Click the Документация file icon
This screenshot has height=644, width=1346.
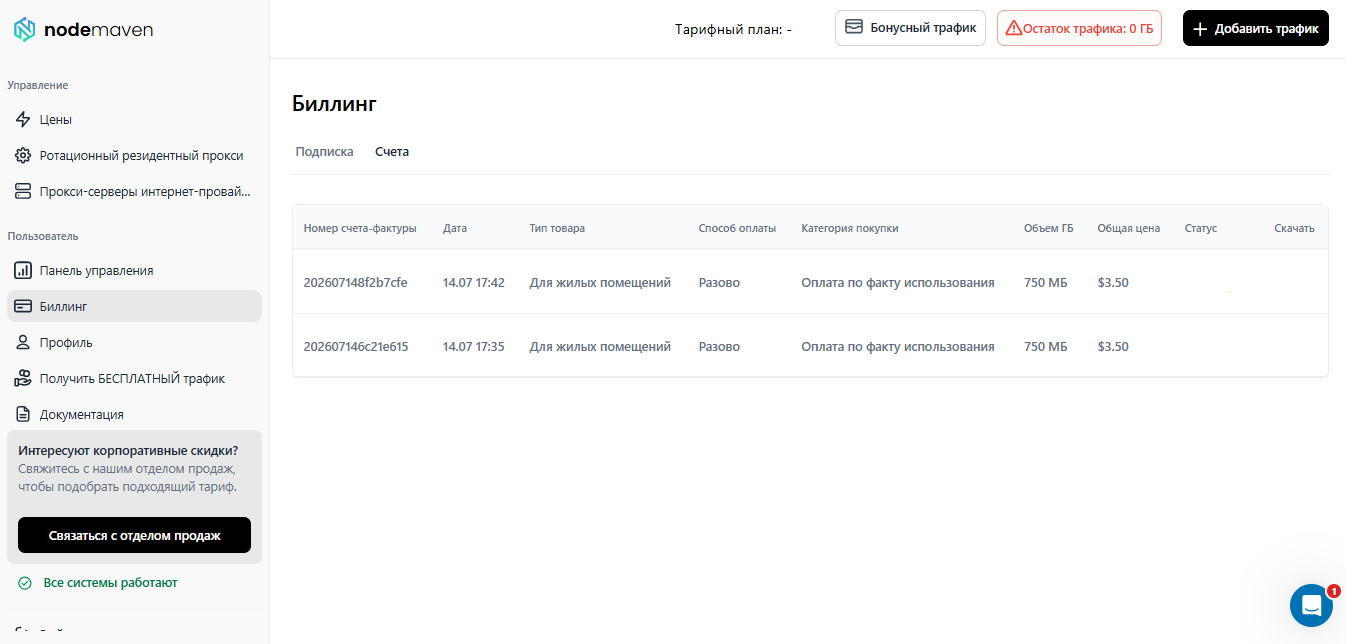coord(23,415)
